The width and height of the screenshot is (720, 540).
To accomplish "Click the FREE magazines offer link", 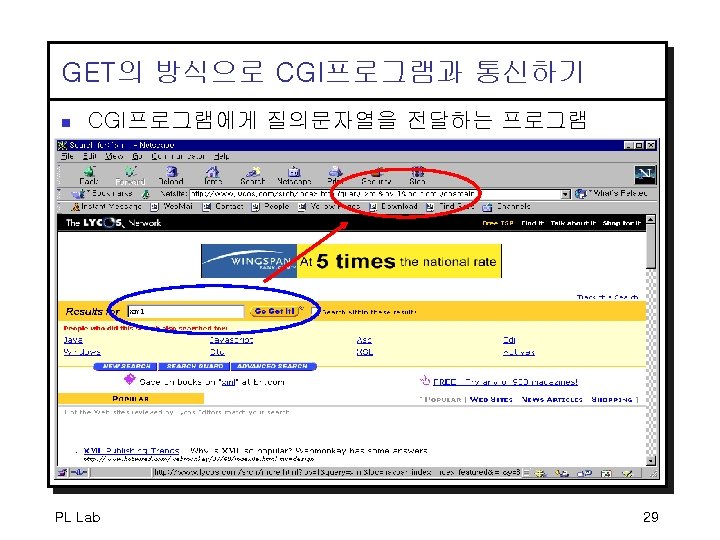I will (505, 382).
